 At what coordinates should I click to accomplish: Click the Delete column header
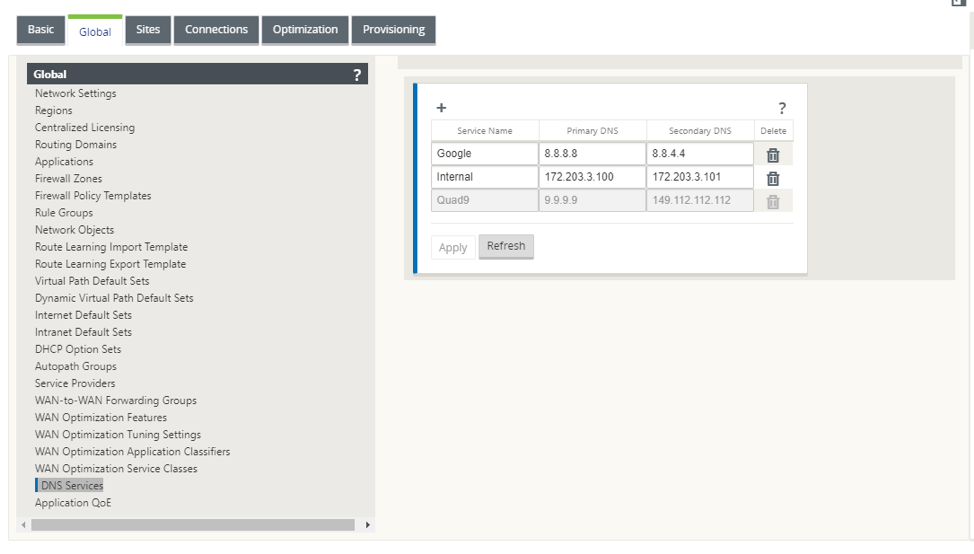(773, 131)
